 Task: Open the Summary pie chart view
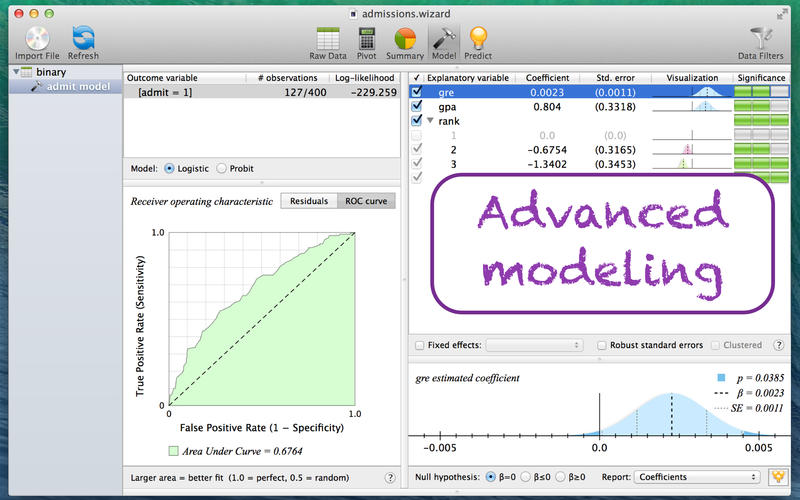[405, 38]
